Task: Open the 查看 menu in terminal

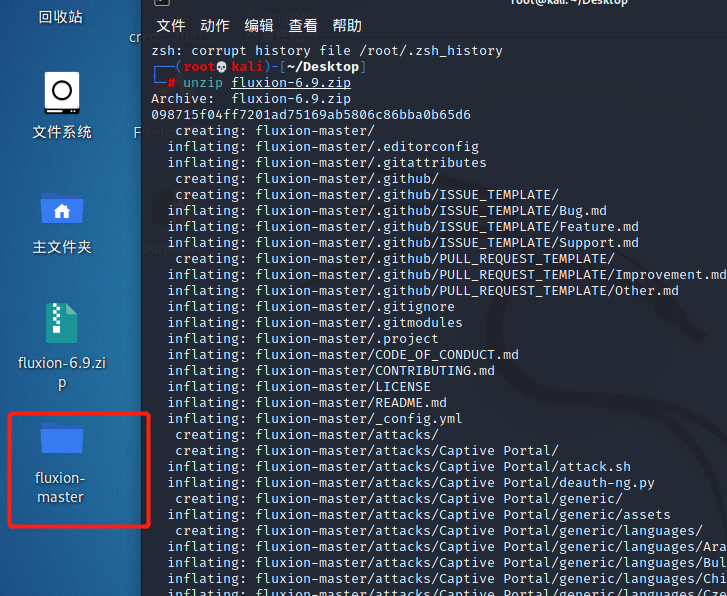Action: coord(303,26)
